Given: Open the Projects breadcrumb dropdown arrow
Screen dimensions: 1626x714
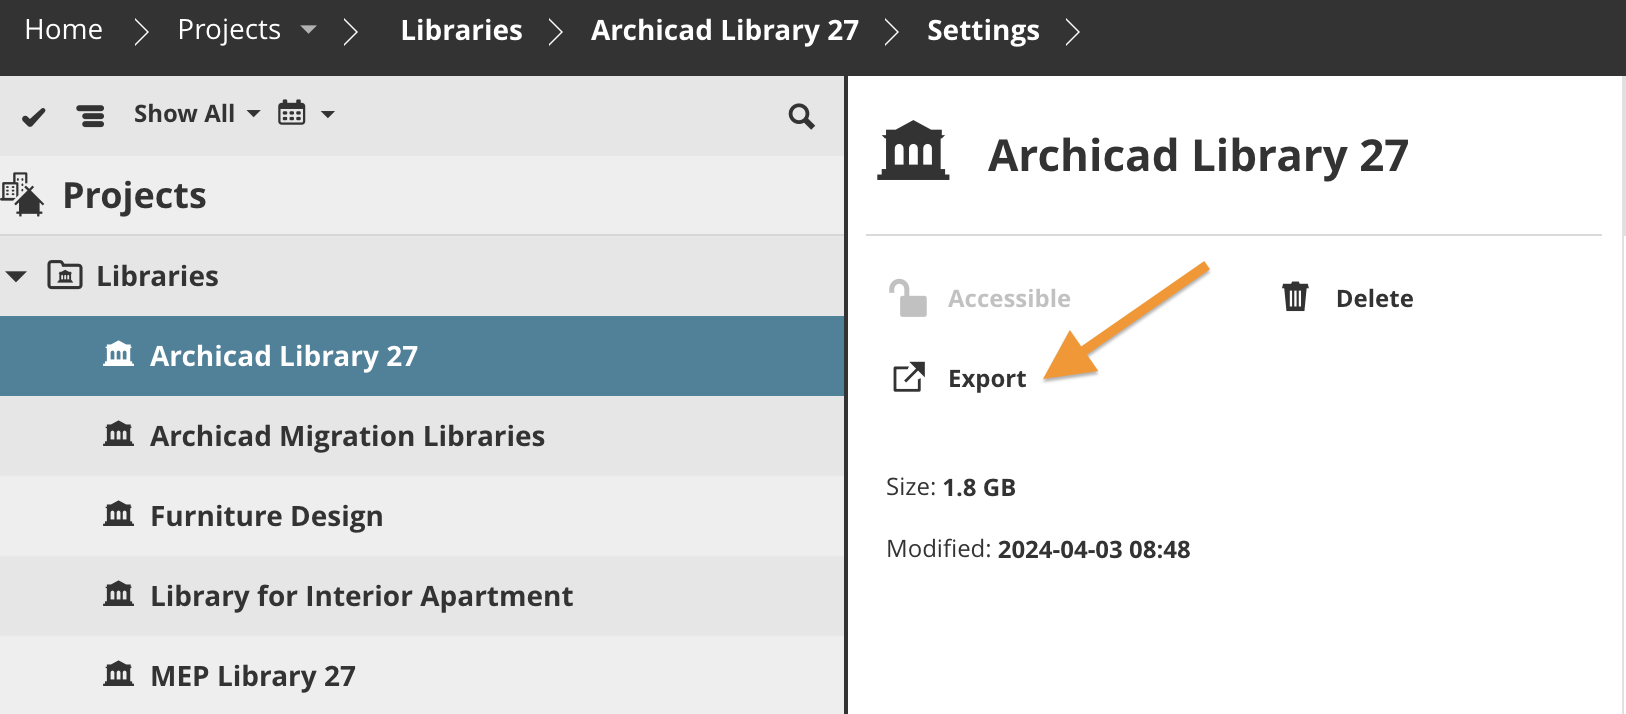Looking at the screenshot, I should pos(309,30).
